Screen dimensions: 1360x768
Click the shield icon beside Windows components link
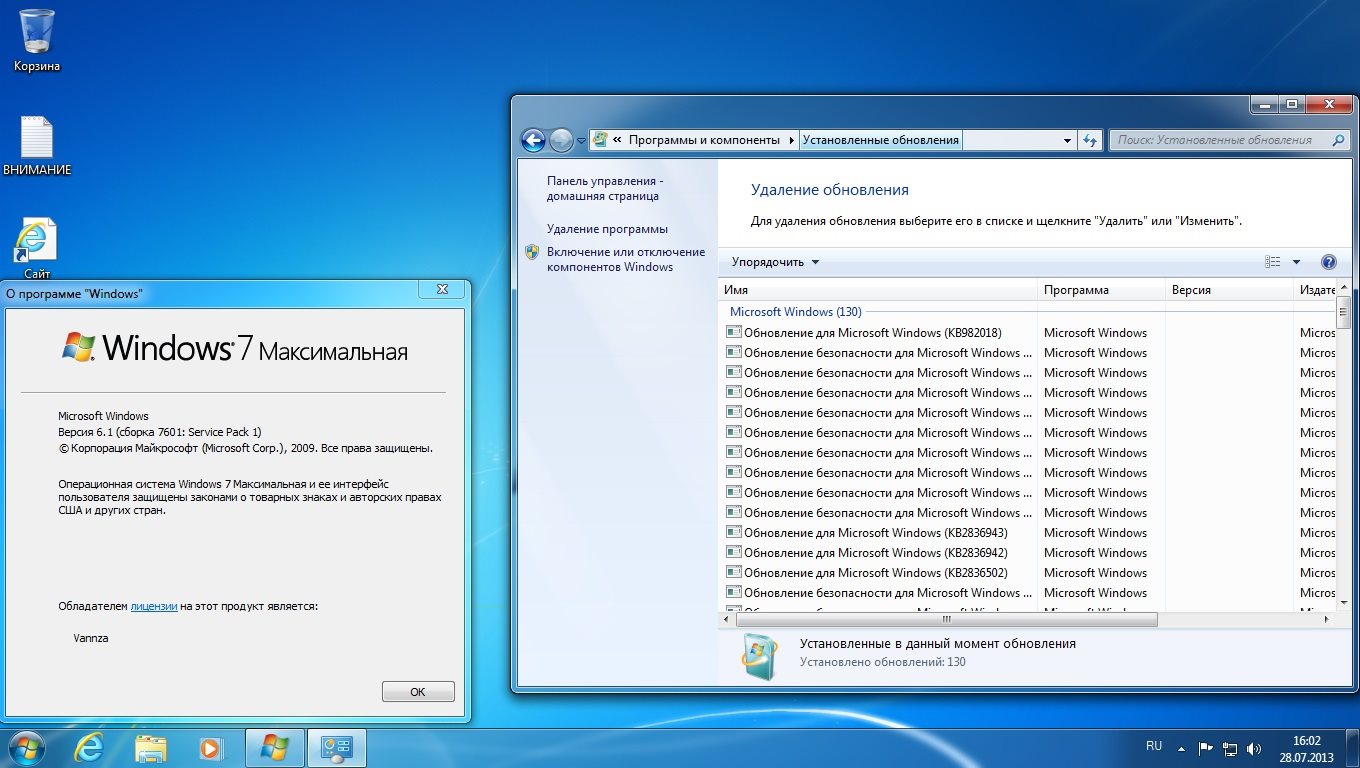click(x=532, y=252)
